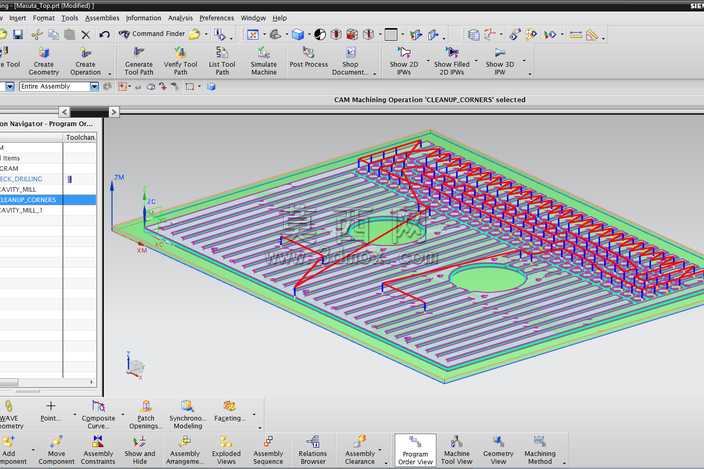The height and width of the screenshot is (469, 704).
Task: Click Show Filled 2D IPWs
Action: pos(452,61)
